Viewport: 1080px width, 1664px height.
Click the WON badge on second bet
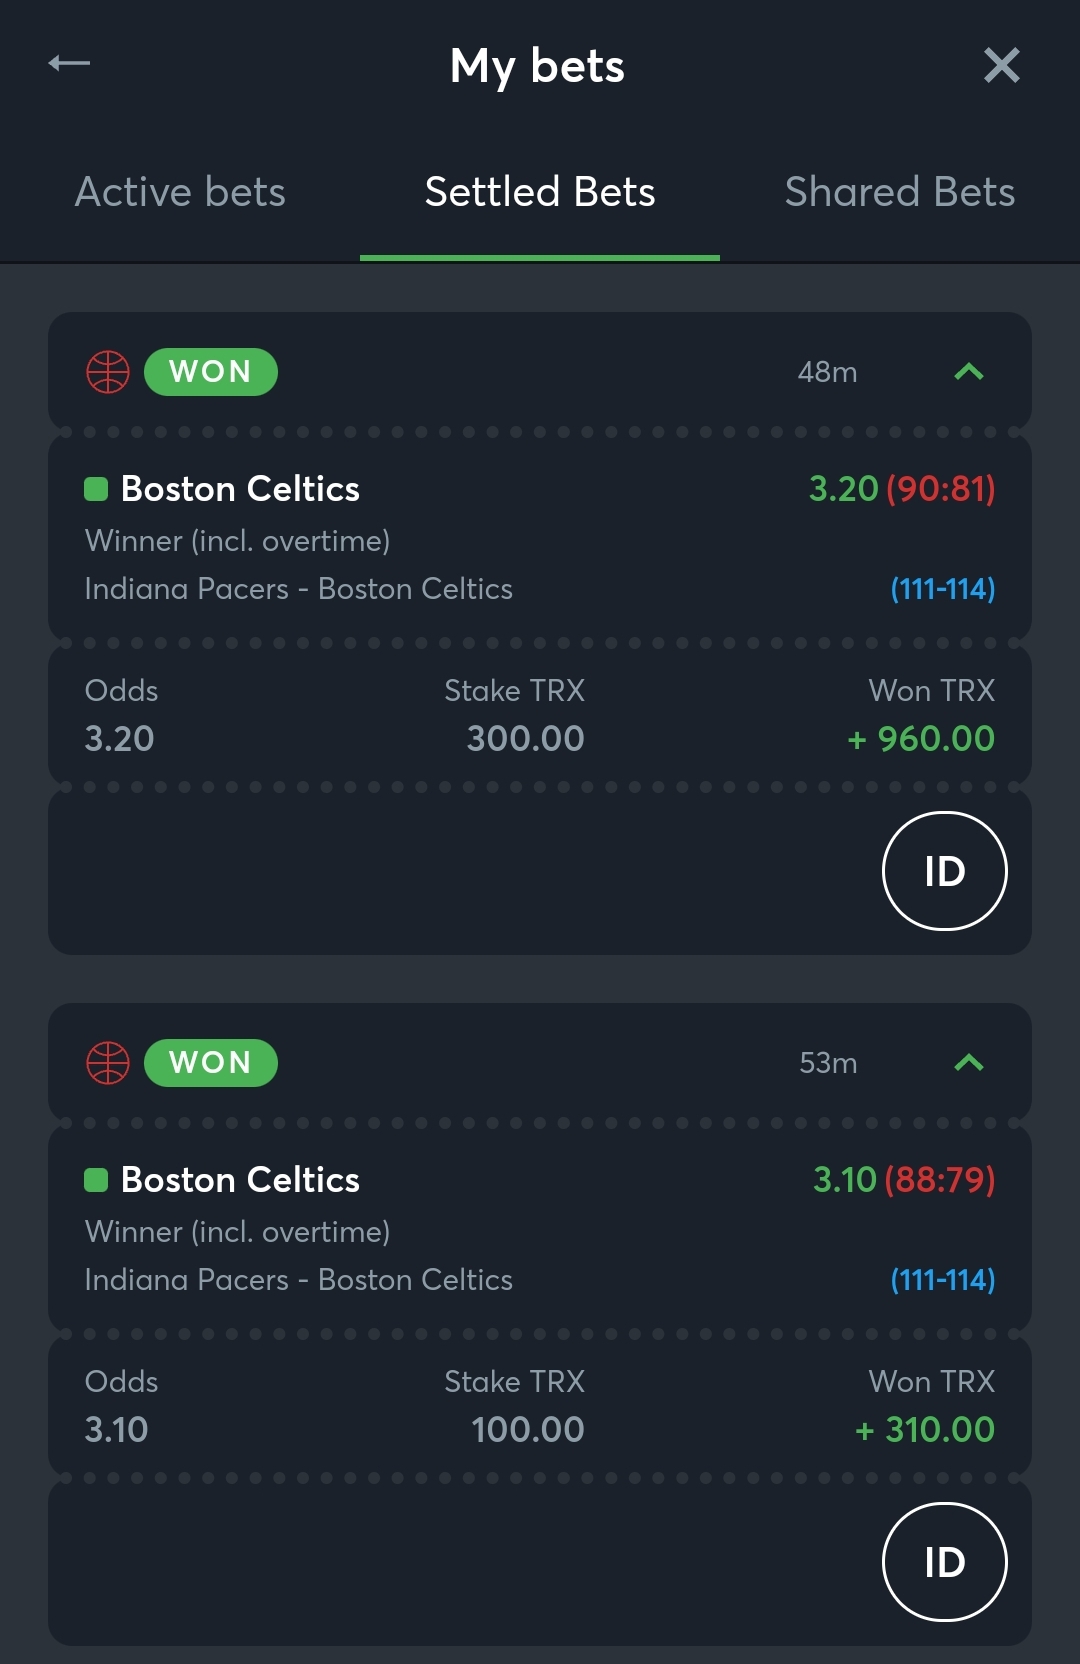(x=211, y=1063)
